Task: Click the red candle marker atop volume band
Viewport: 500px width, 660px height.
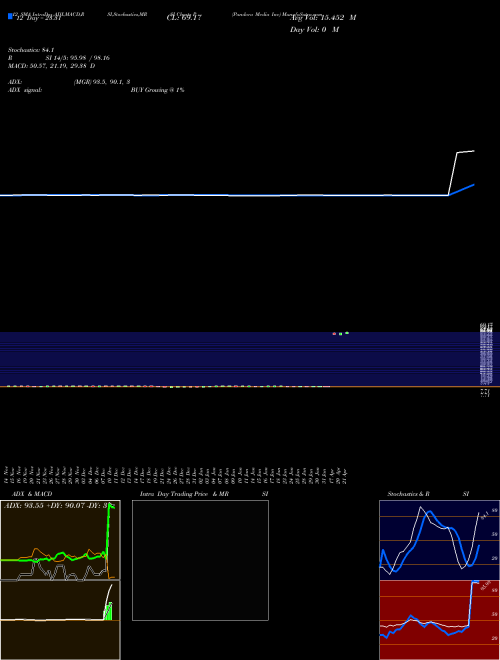Action: [334, 334]
